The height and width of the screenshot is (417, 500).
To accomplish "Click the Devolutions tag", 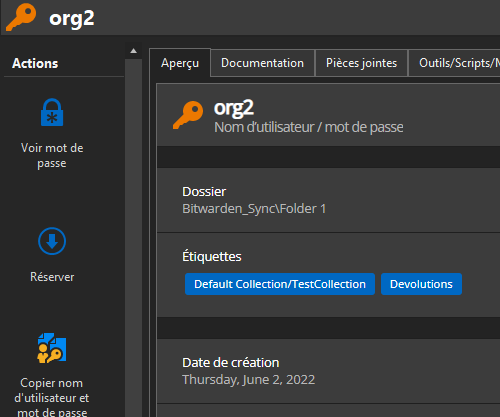I will pyautogui.click(x=421, y=284).
